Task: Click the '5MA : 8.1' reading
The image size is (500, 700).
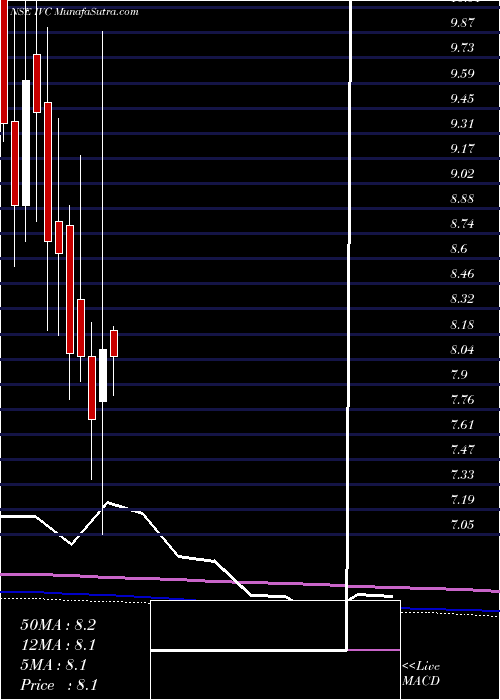Action: [54, 666]
